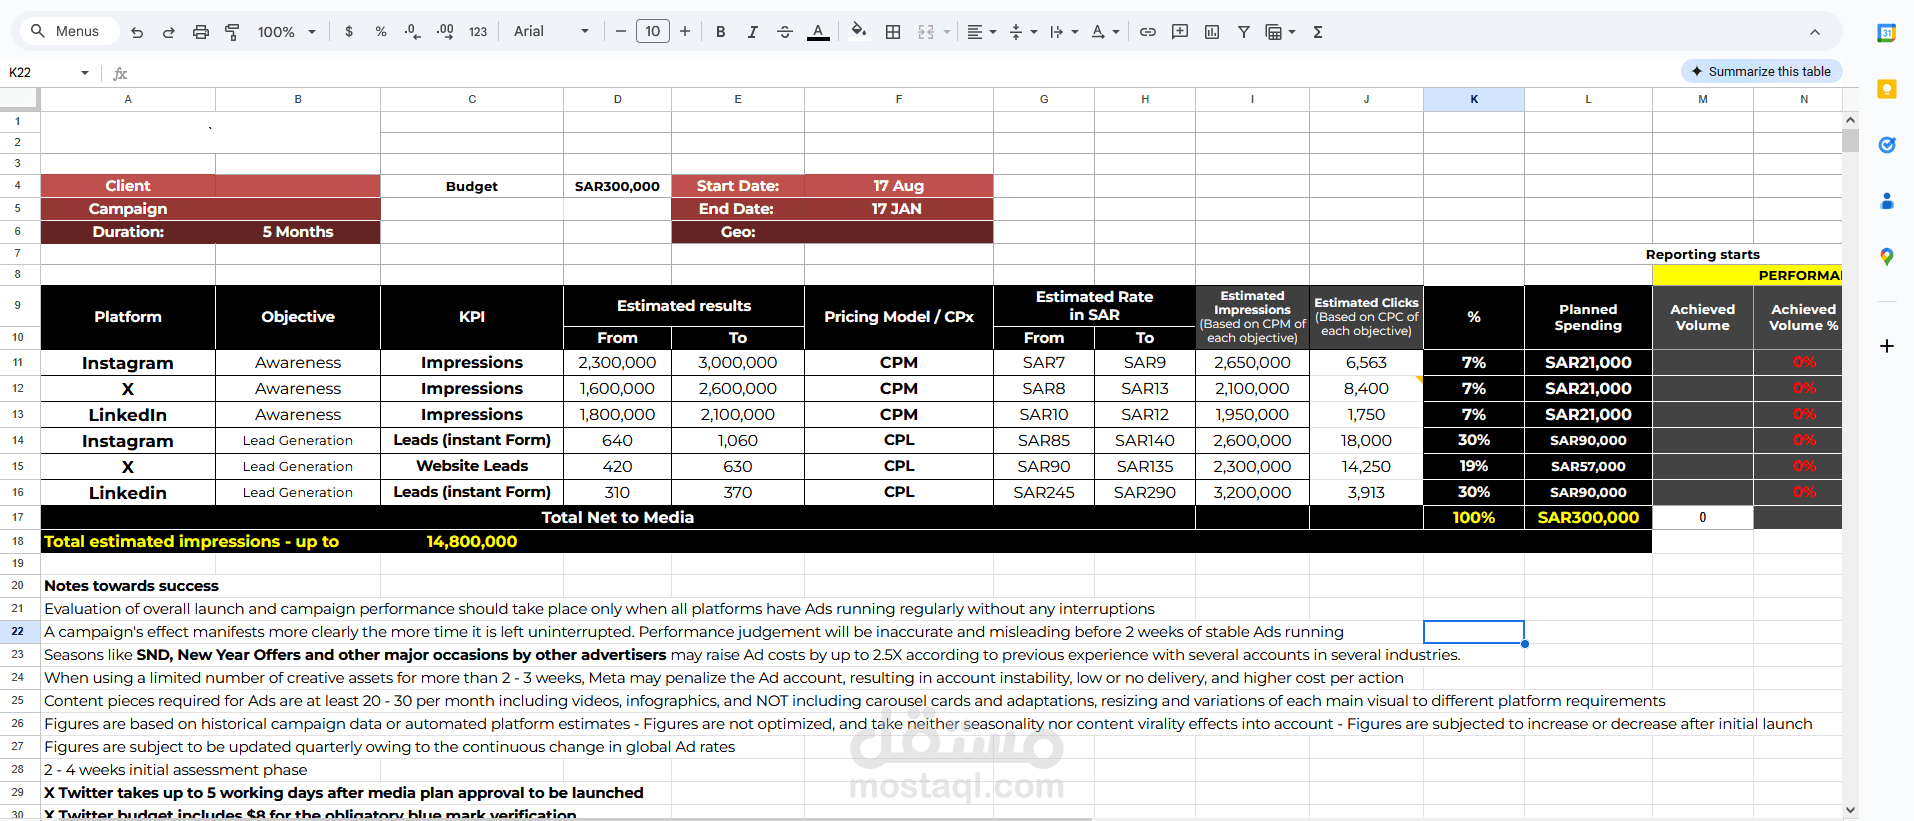
Task: Click the Merge cells icon
Action: point(926,32)
